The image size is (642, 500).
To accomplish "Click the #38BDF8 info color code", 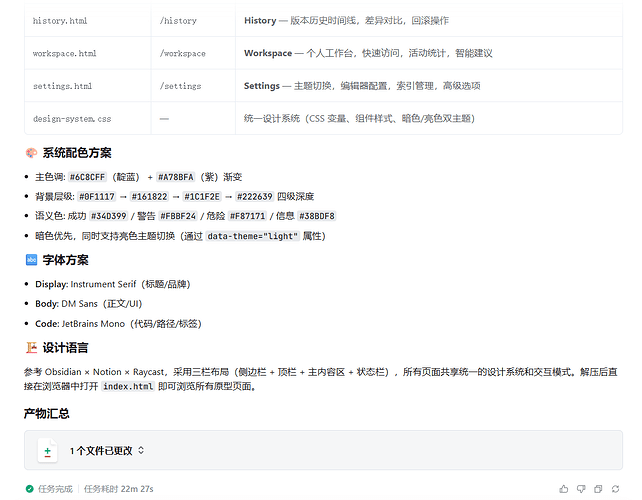I will pyautogui.click(x=316, y=216).
